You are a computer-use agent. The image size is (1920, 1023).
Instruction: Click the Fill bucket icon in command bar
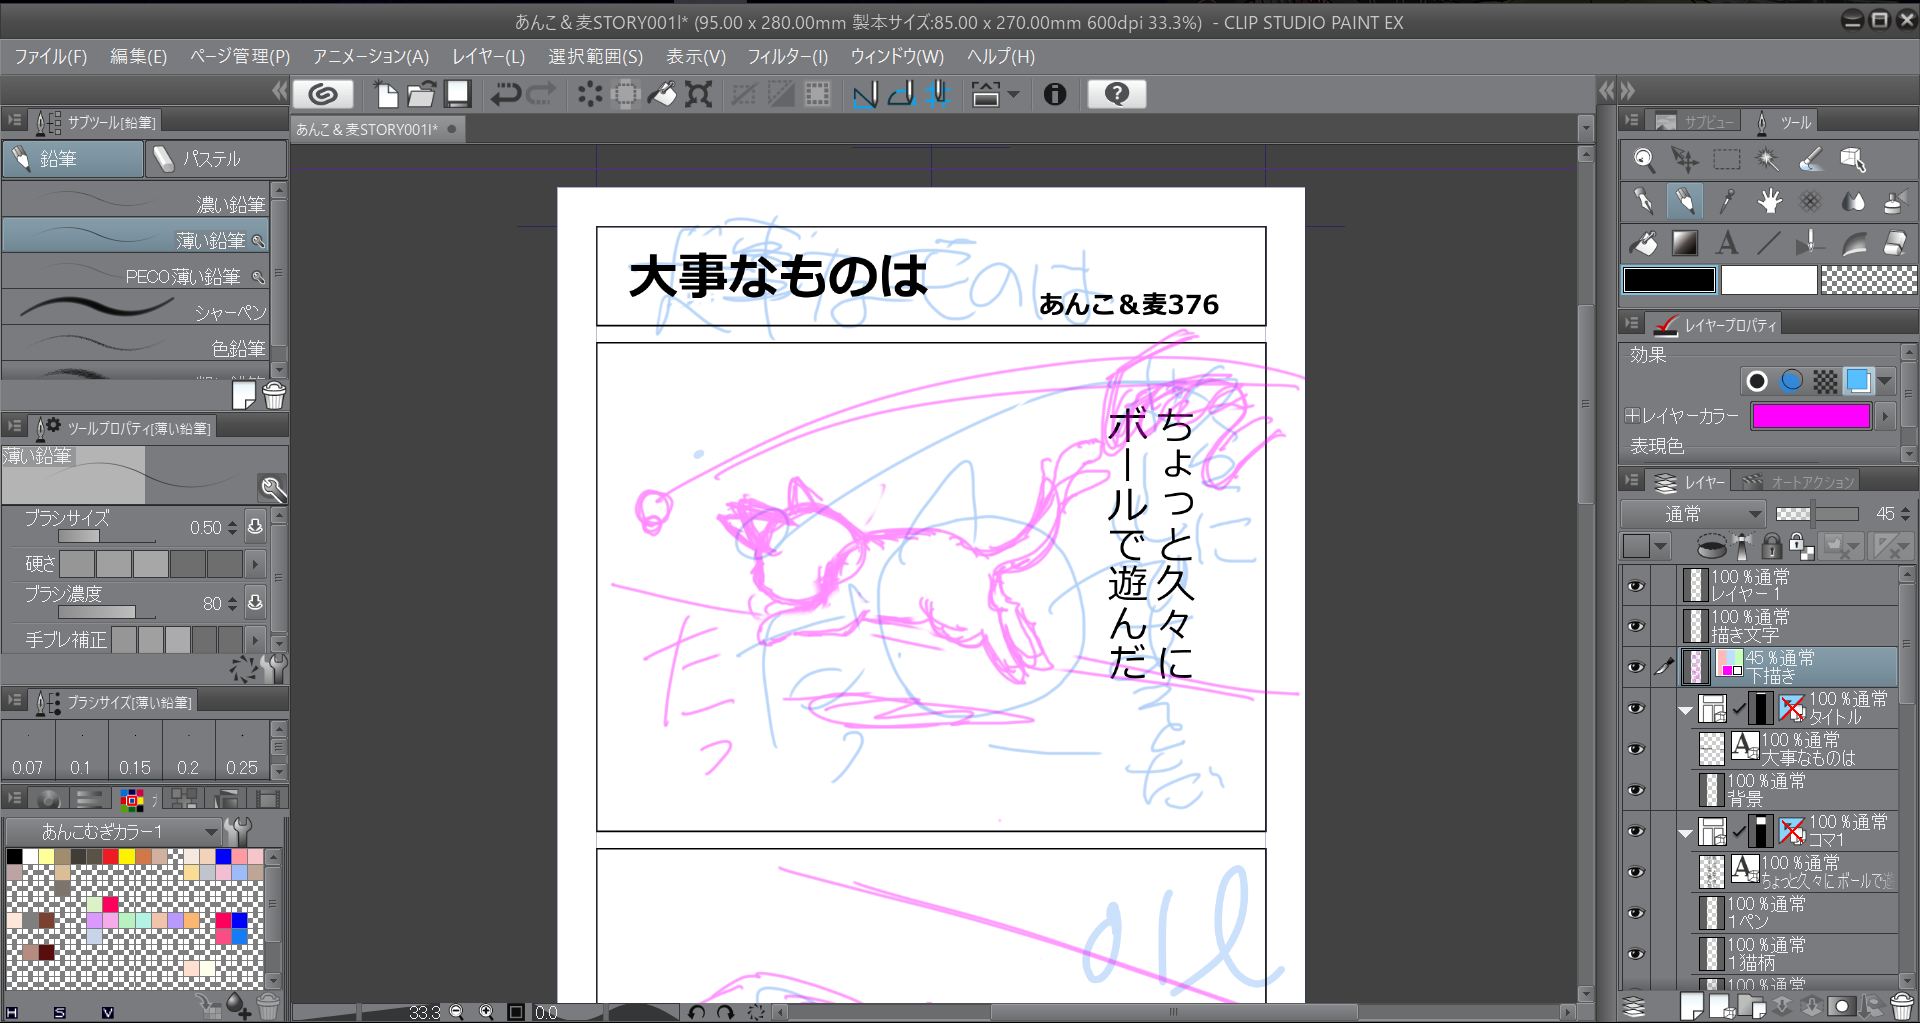(x=662, y=94)
